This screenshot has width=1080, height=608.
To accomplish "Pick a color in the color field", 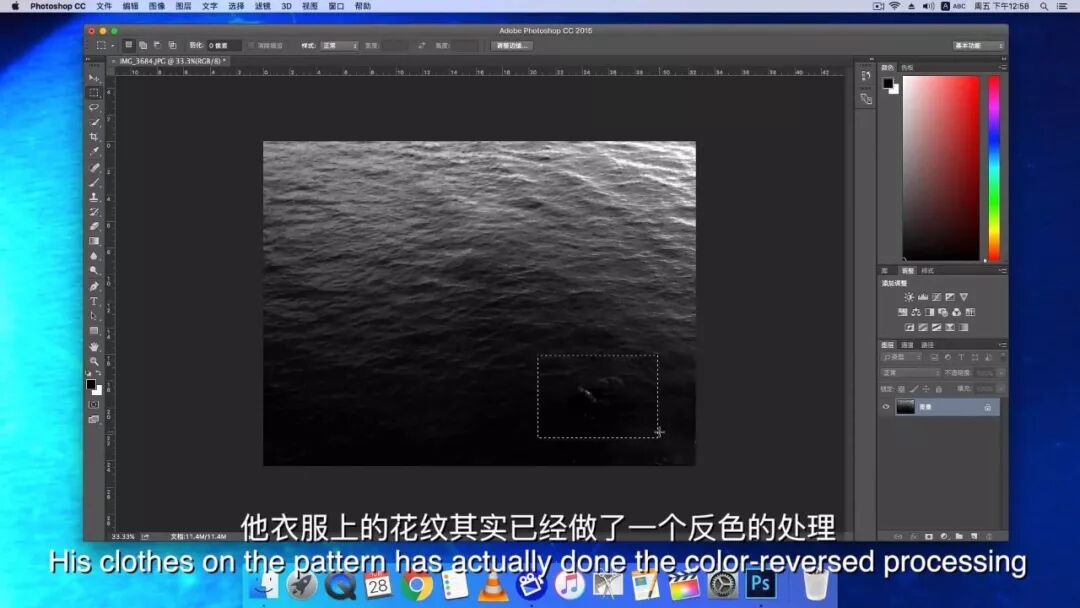I will pyautogui.click(x=941, y=168).
